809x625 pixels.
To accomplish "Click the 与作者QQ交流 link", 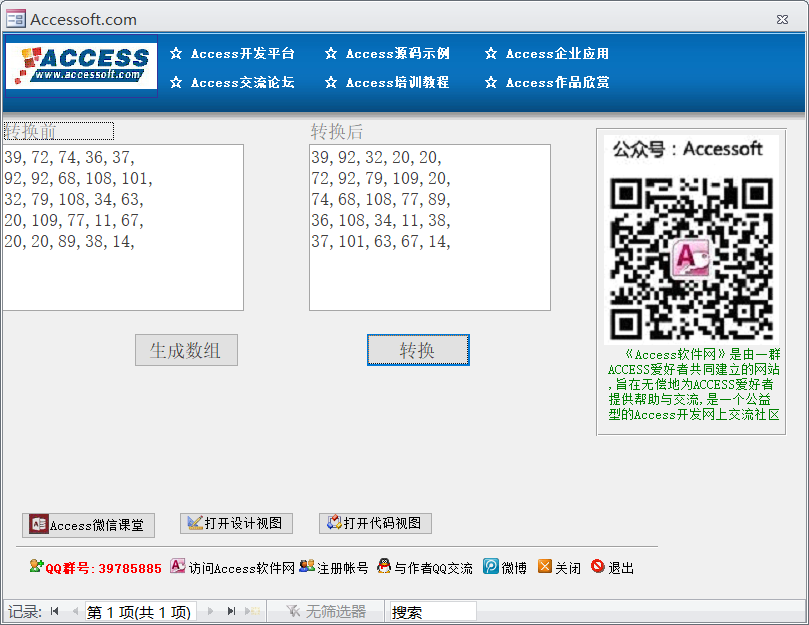I will pos(433,568).
